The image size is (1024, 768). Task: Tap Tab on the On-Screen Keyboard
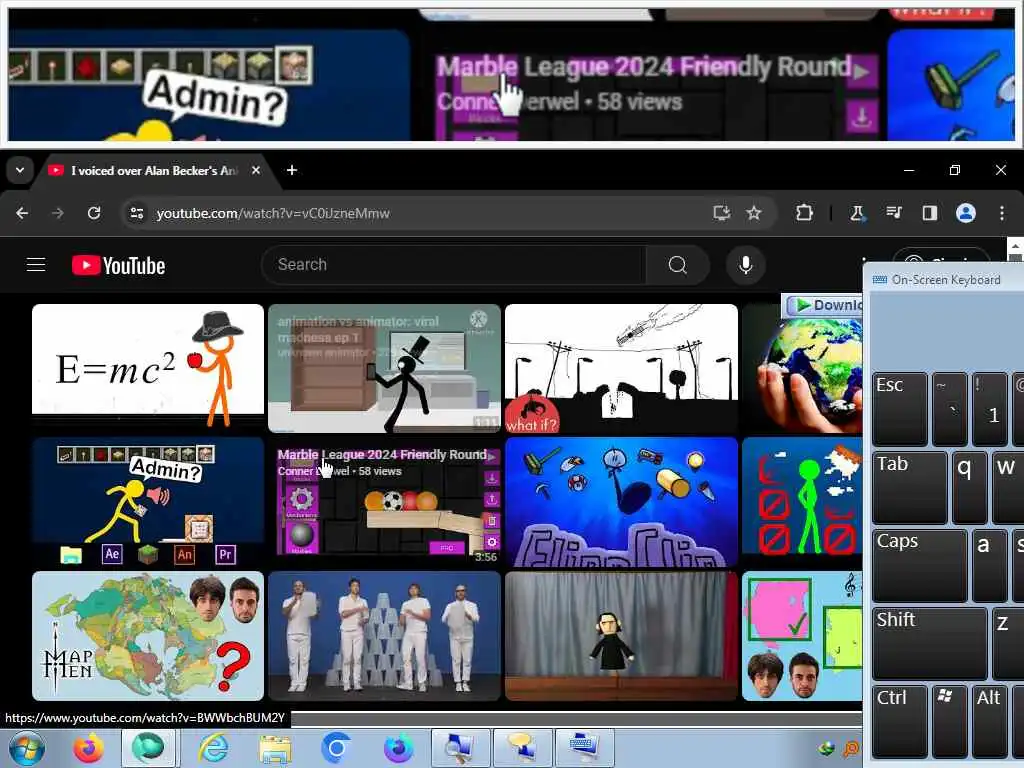click(x=910, y=487)
